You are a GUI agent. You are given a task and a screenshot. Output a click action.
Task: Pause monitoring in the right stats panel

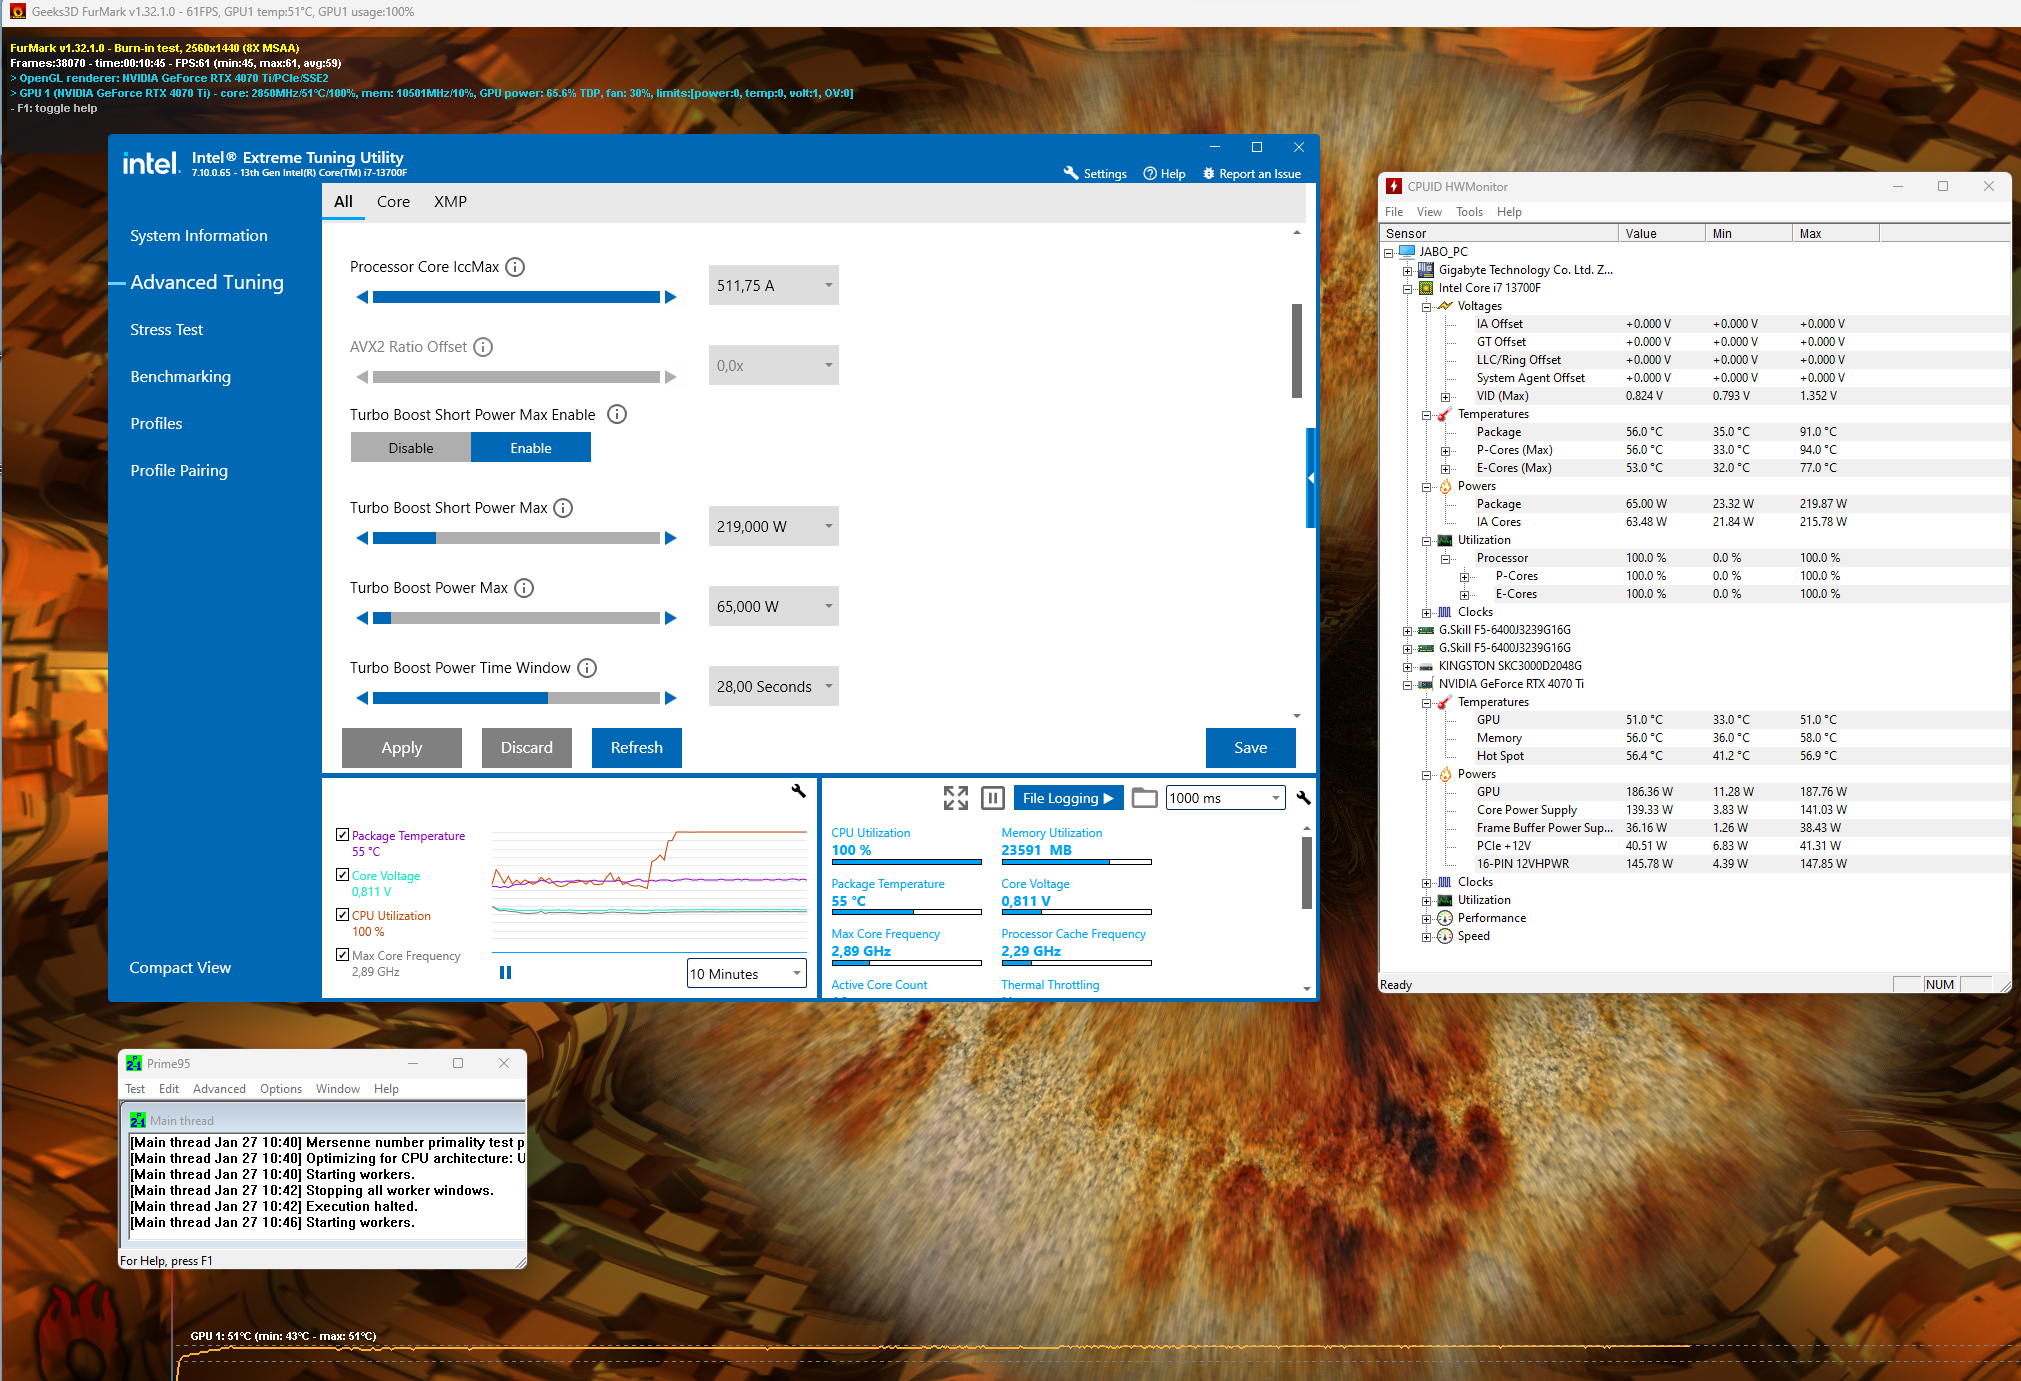[x=992, y=797]
